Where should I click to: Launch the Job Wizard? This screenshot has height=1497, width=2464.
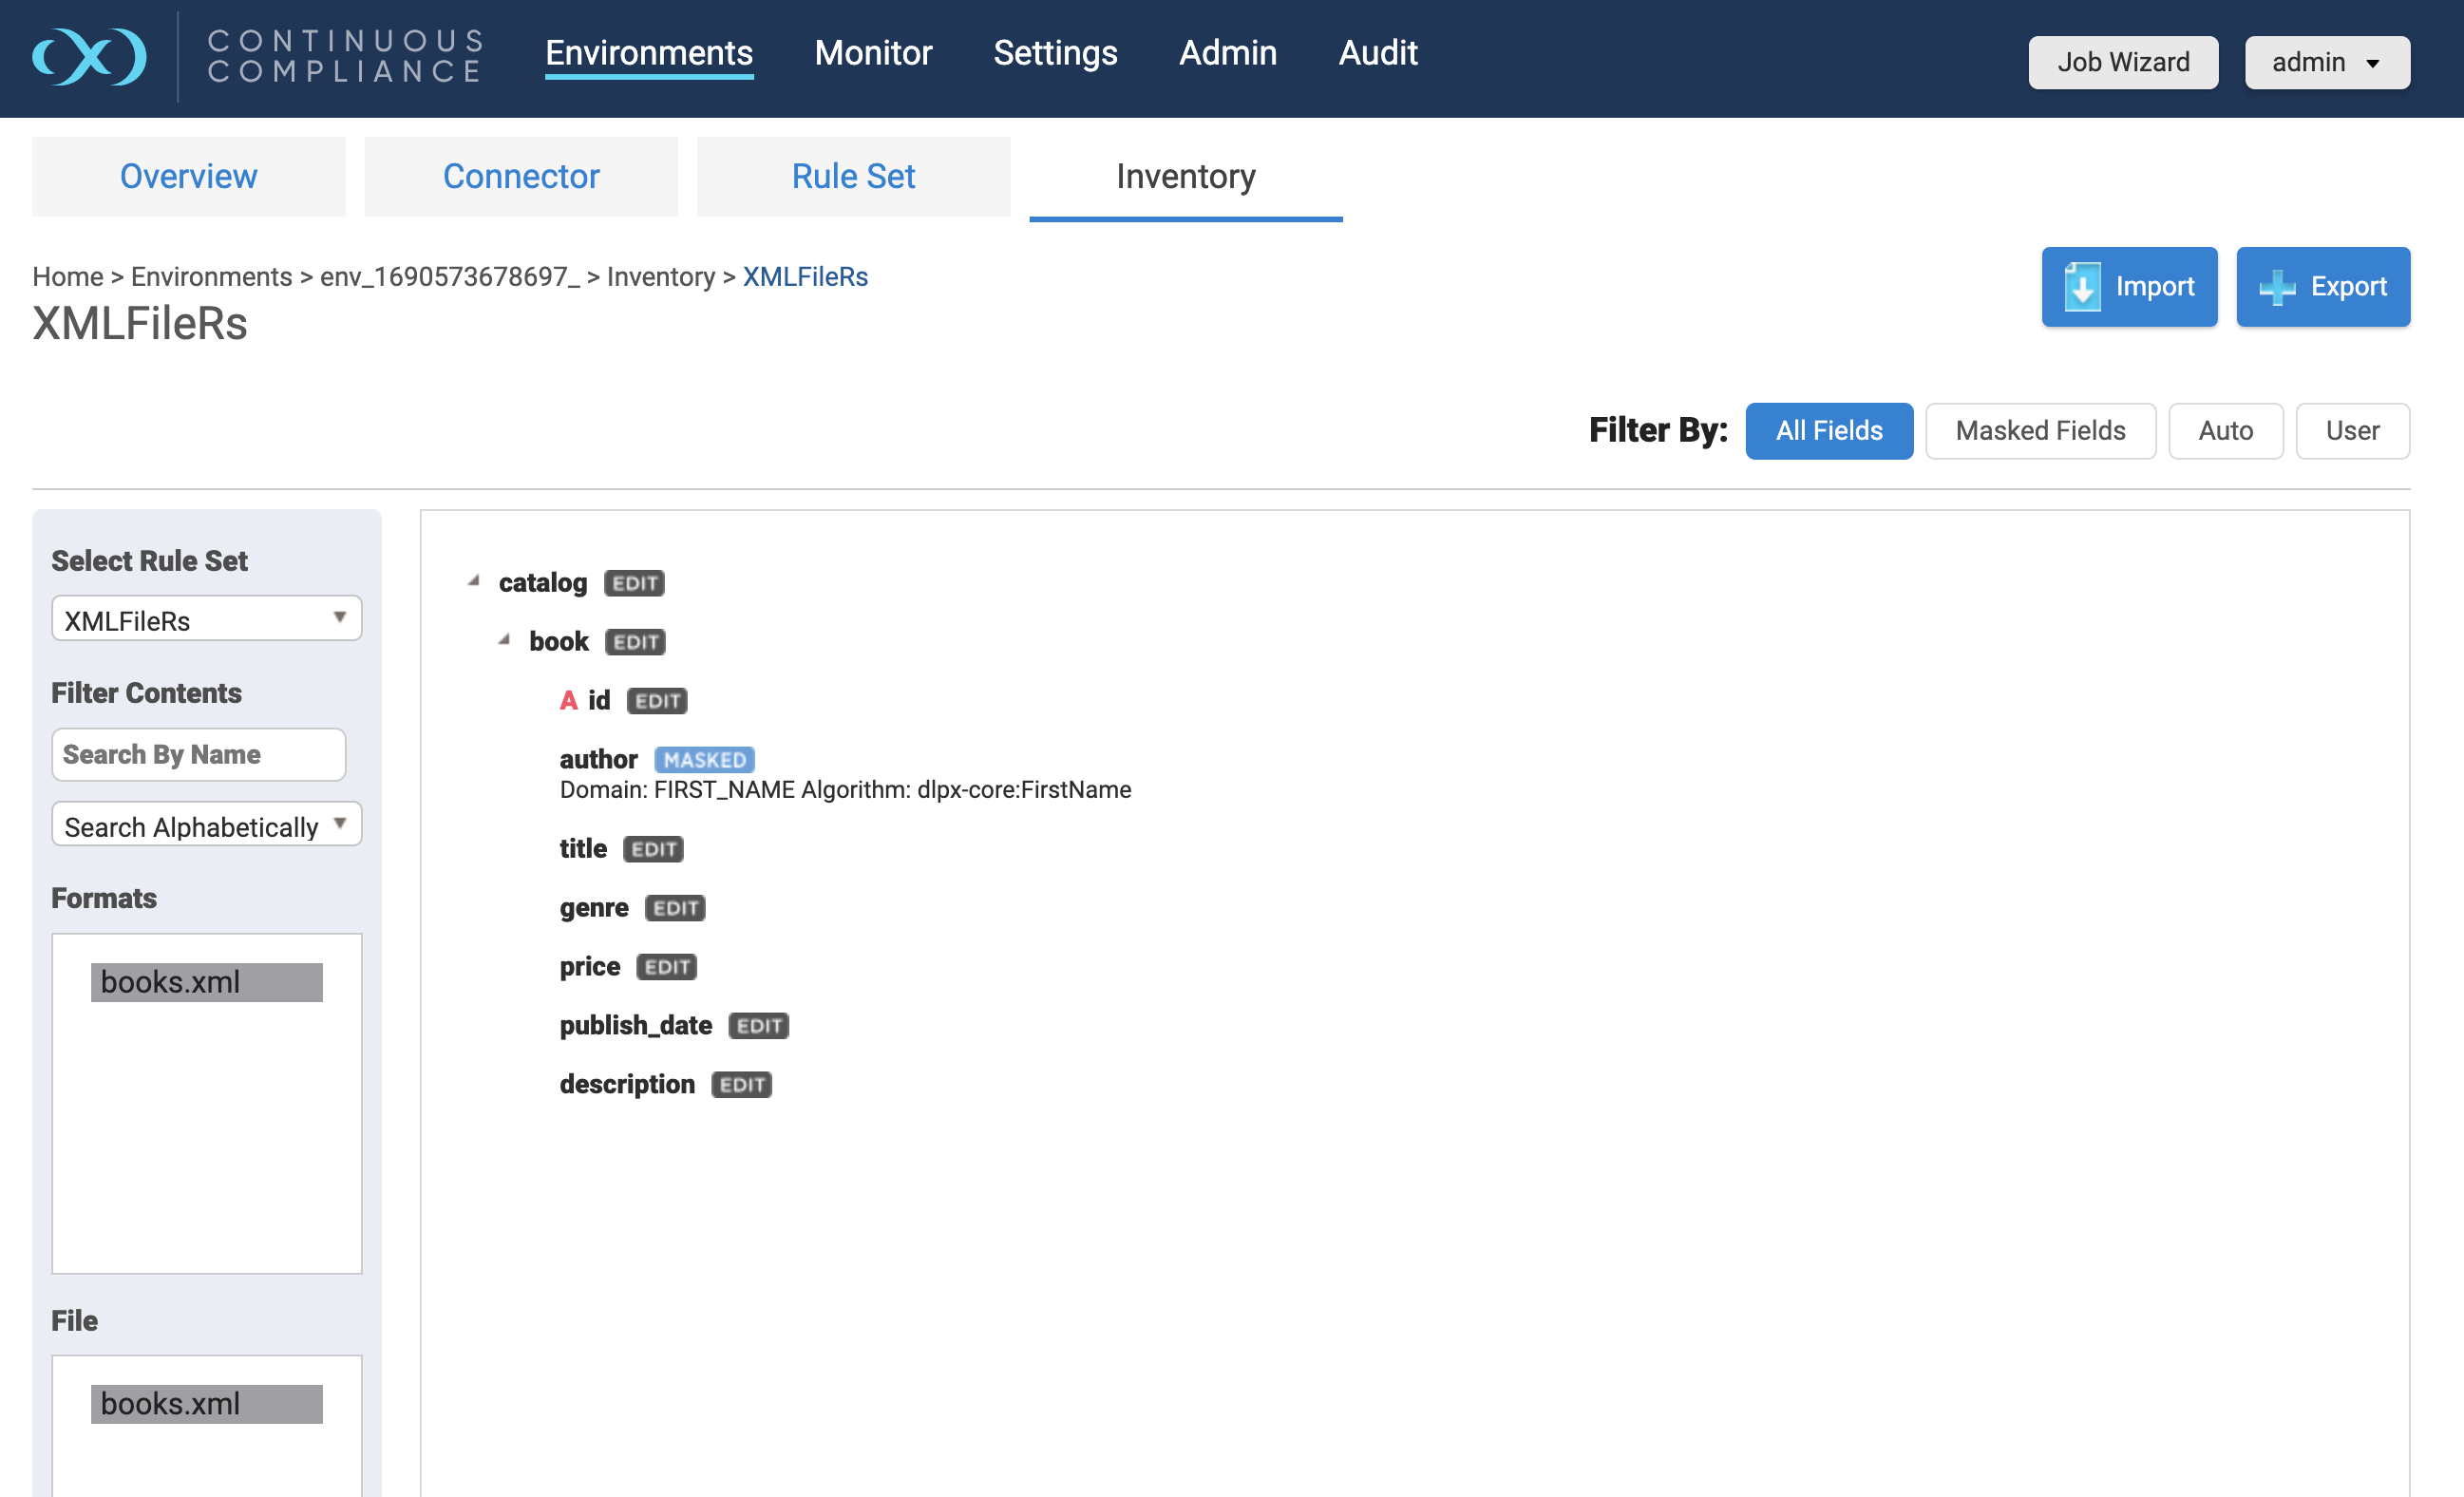click(2122, 63)
